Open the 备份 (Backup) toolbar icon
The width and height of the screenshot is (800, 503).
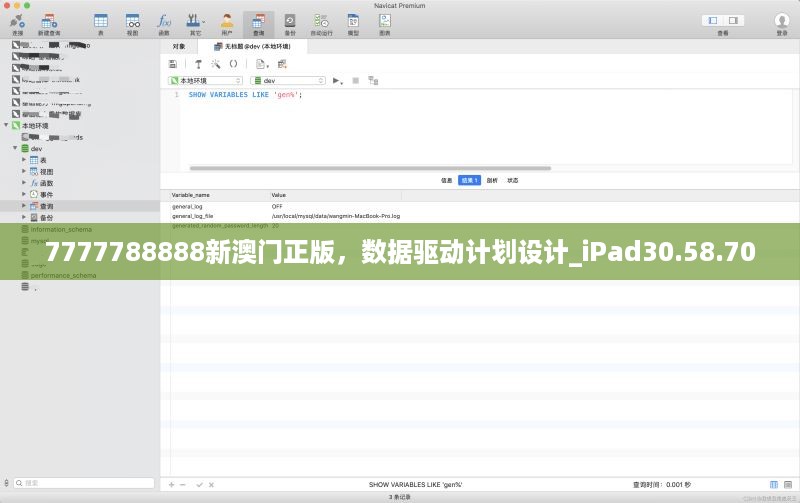pos(290,24)
